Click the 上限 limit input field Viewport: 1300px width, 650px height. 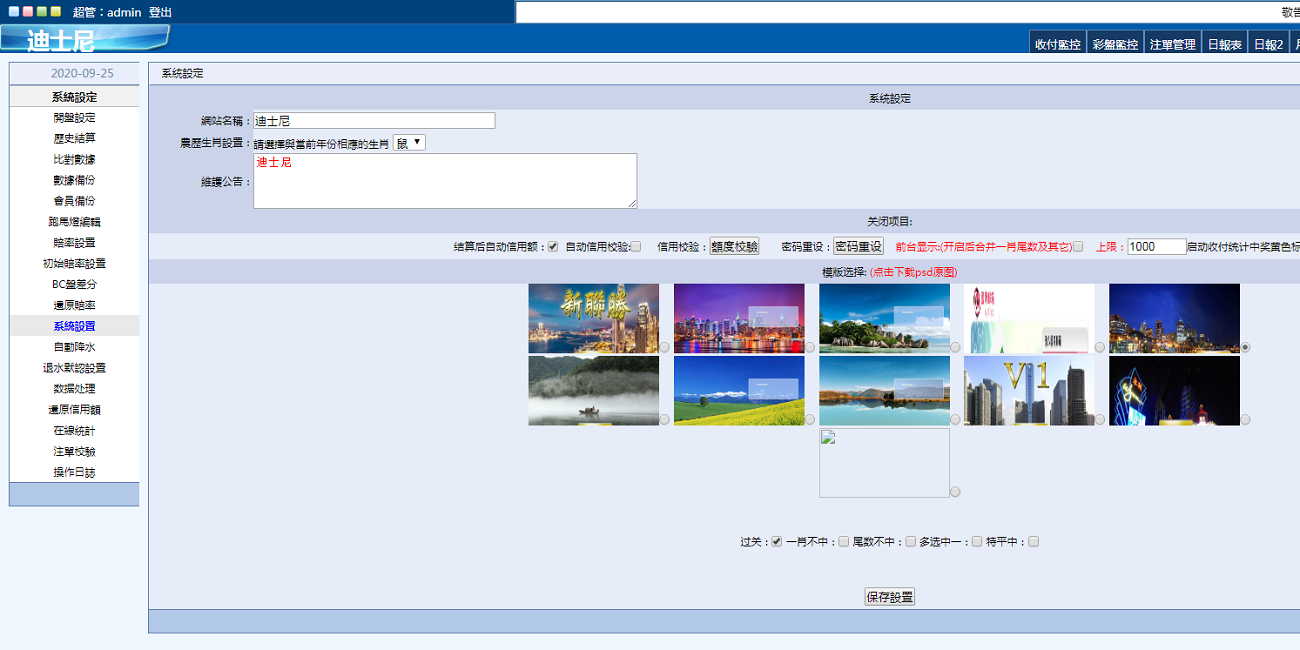(1155, 246)
